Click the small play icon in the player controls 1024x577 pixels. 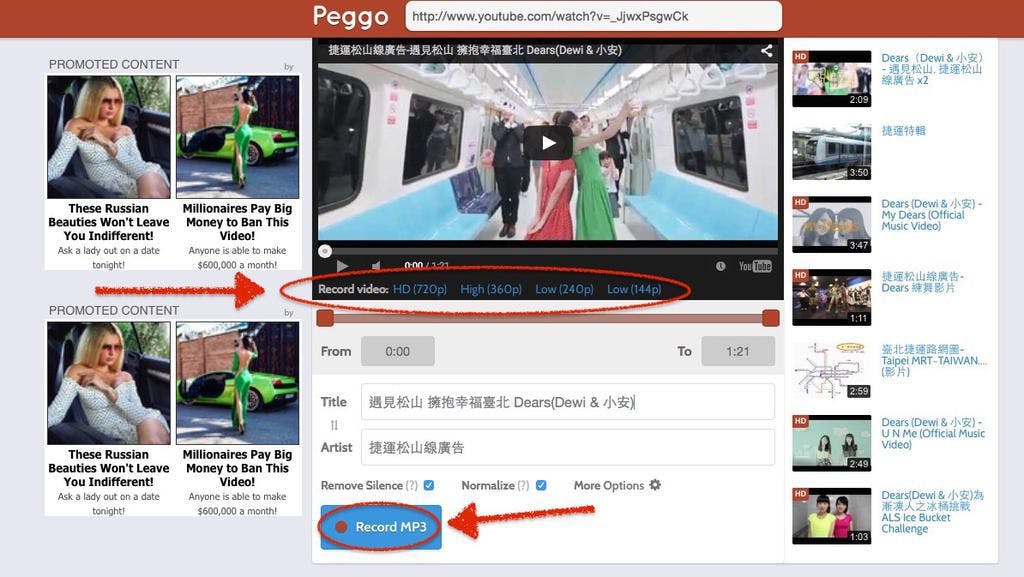tap(342, 266)
